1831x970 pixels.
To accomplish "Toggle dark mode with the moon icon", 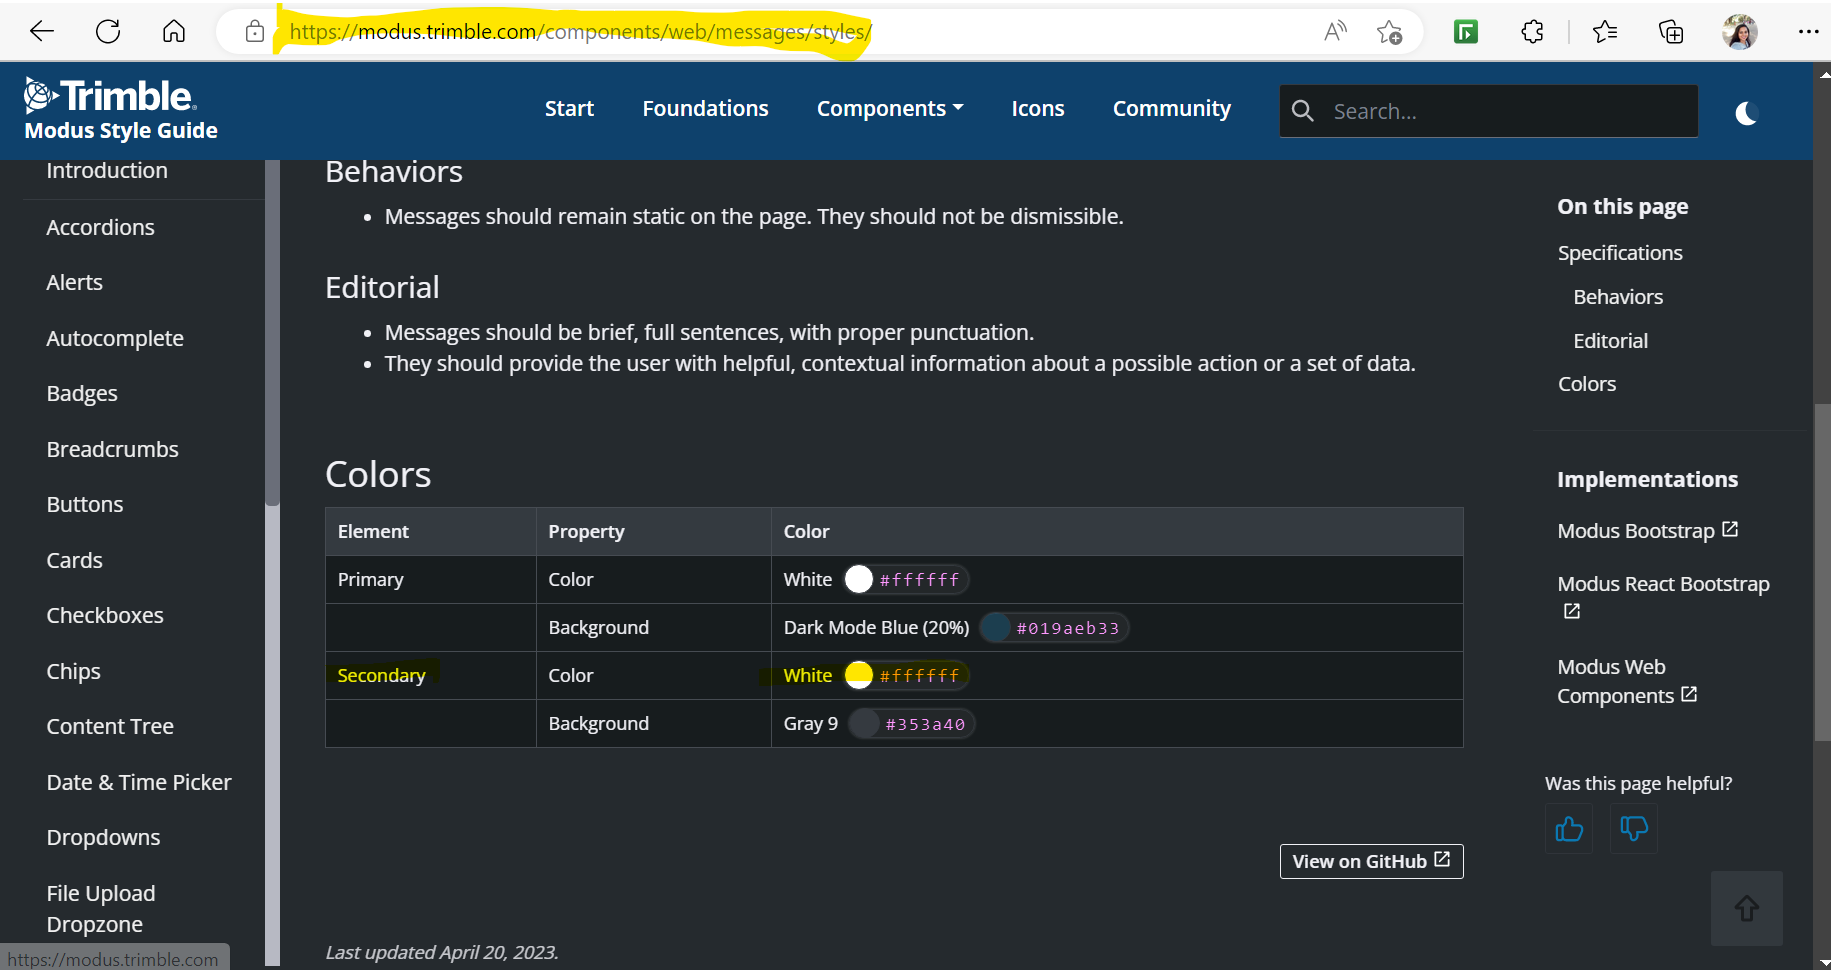I will [x=1746, y=113].
